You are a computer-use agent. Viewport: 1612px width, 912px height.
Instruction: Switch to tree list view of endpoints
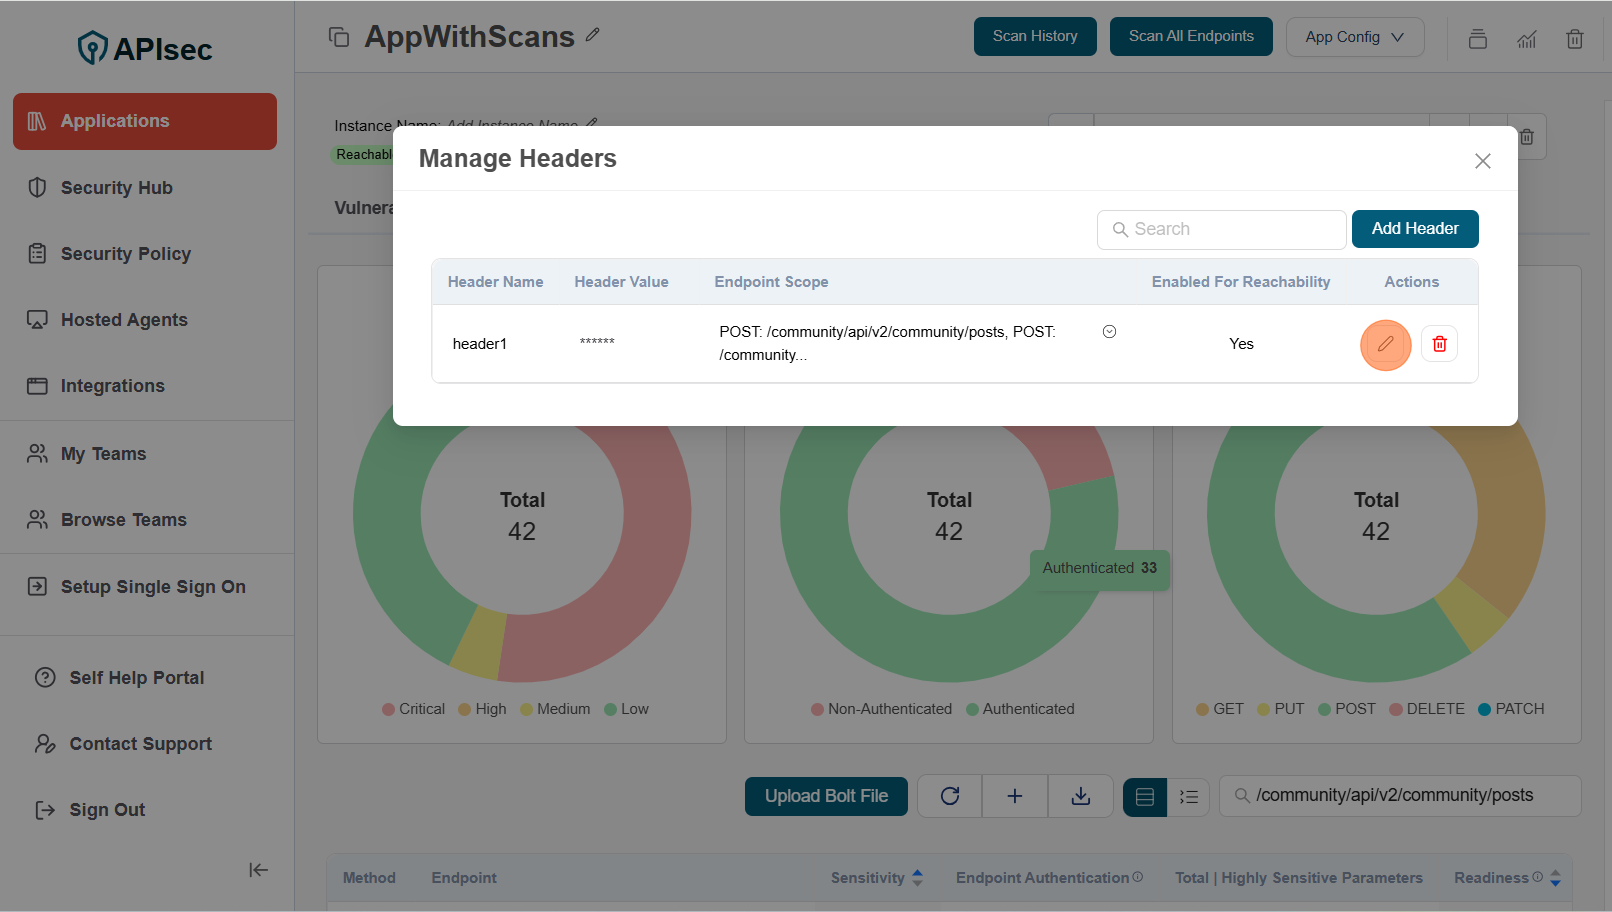point(1189,796)
